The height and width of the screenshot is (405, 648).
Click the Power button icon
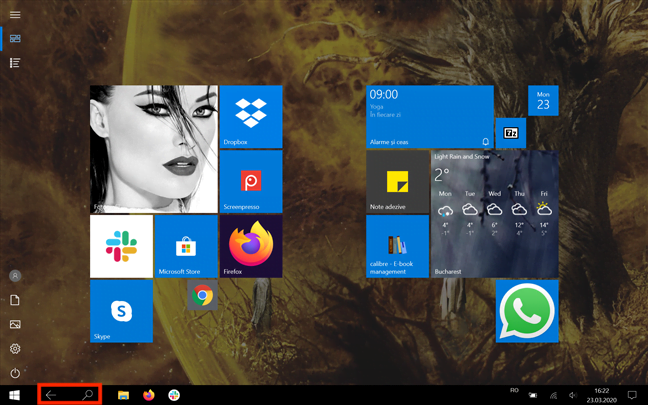pyautogui.click(x=15, y=373)
